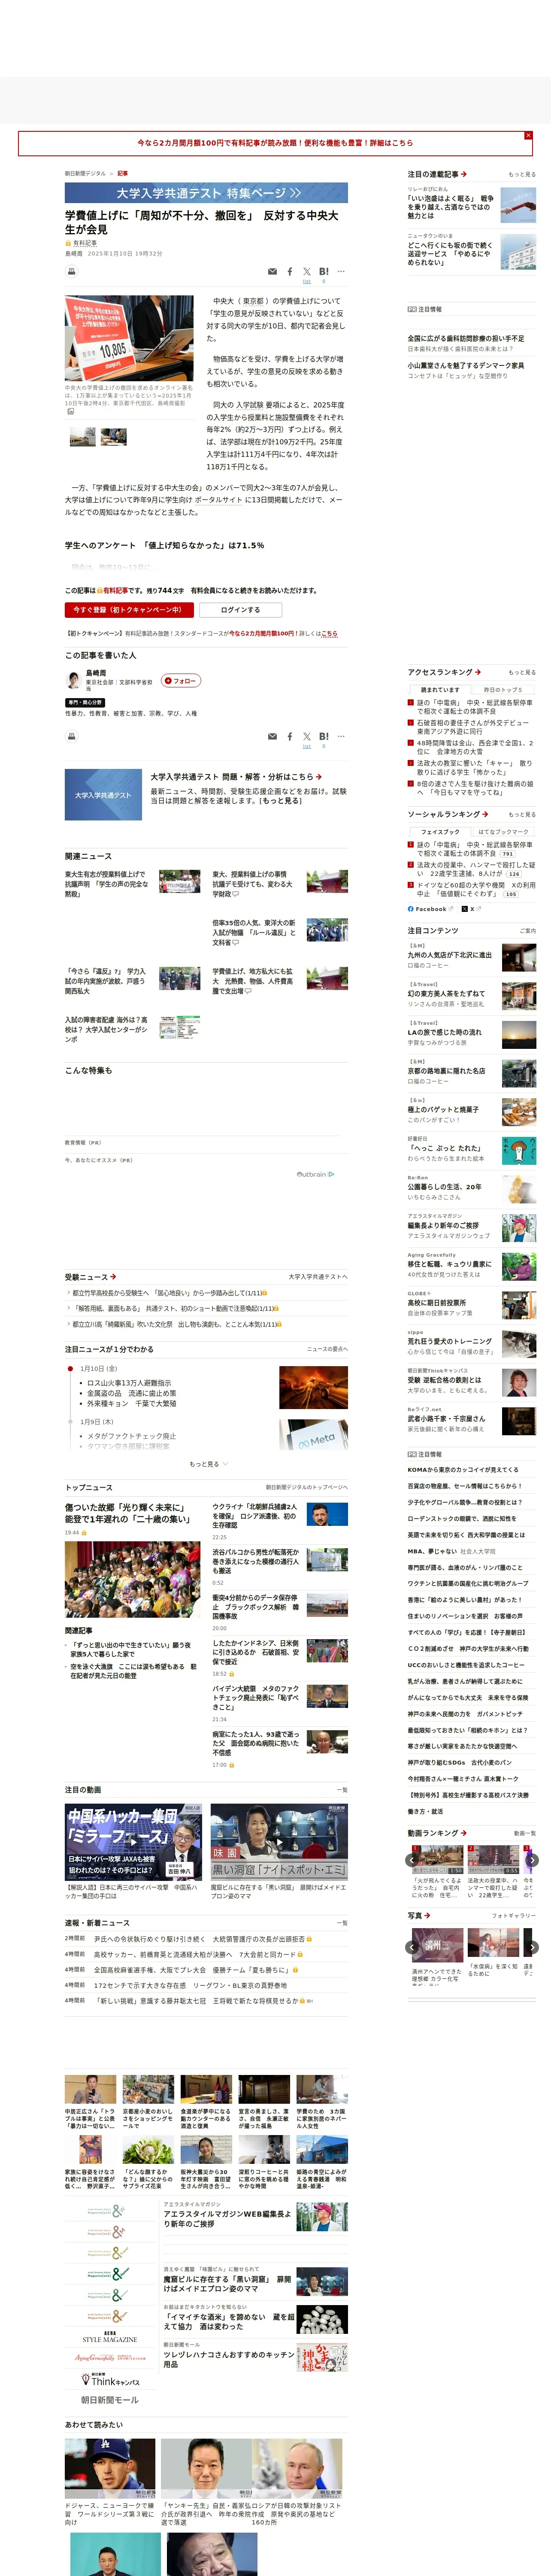Open the 大学入学共通テスト 特集ページ banner
This screenshot has width=551, height=2576.
click(206, 193)
